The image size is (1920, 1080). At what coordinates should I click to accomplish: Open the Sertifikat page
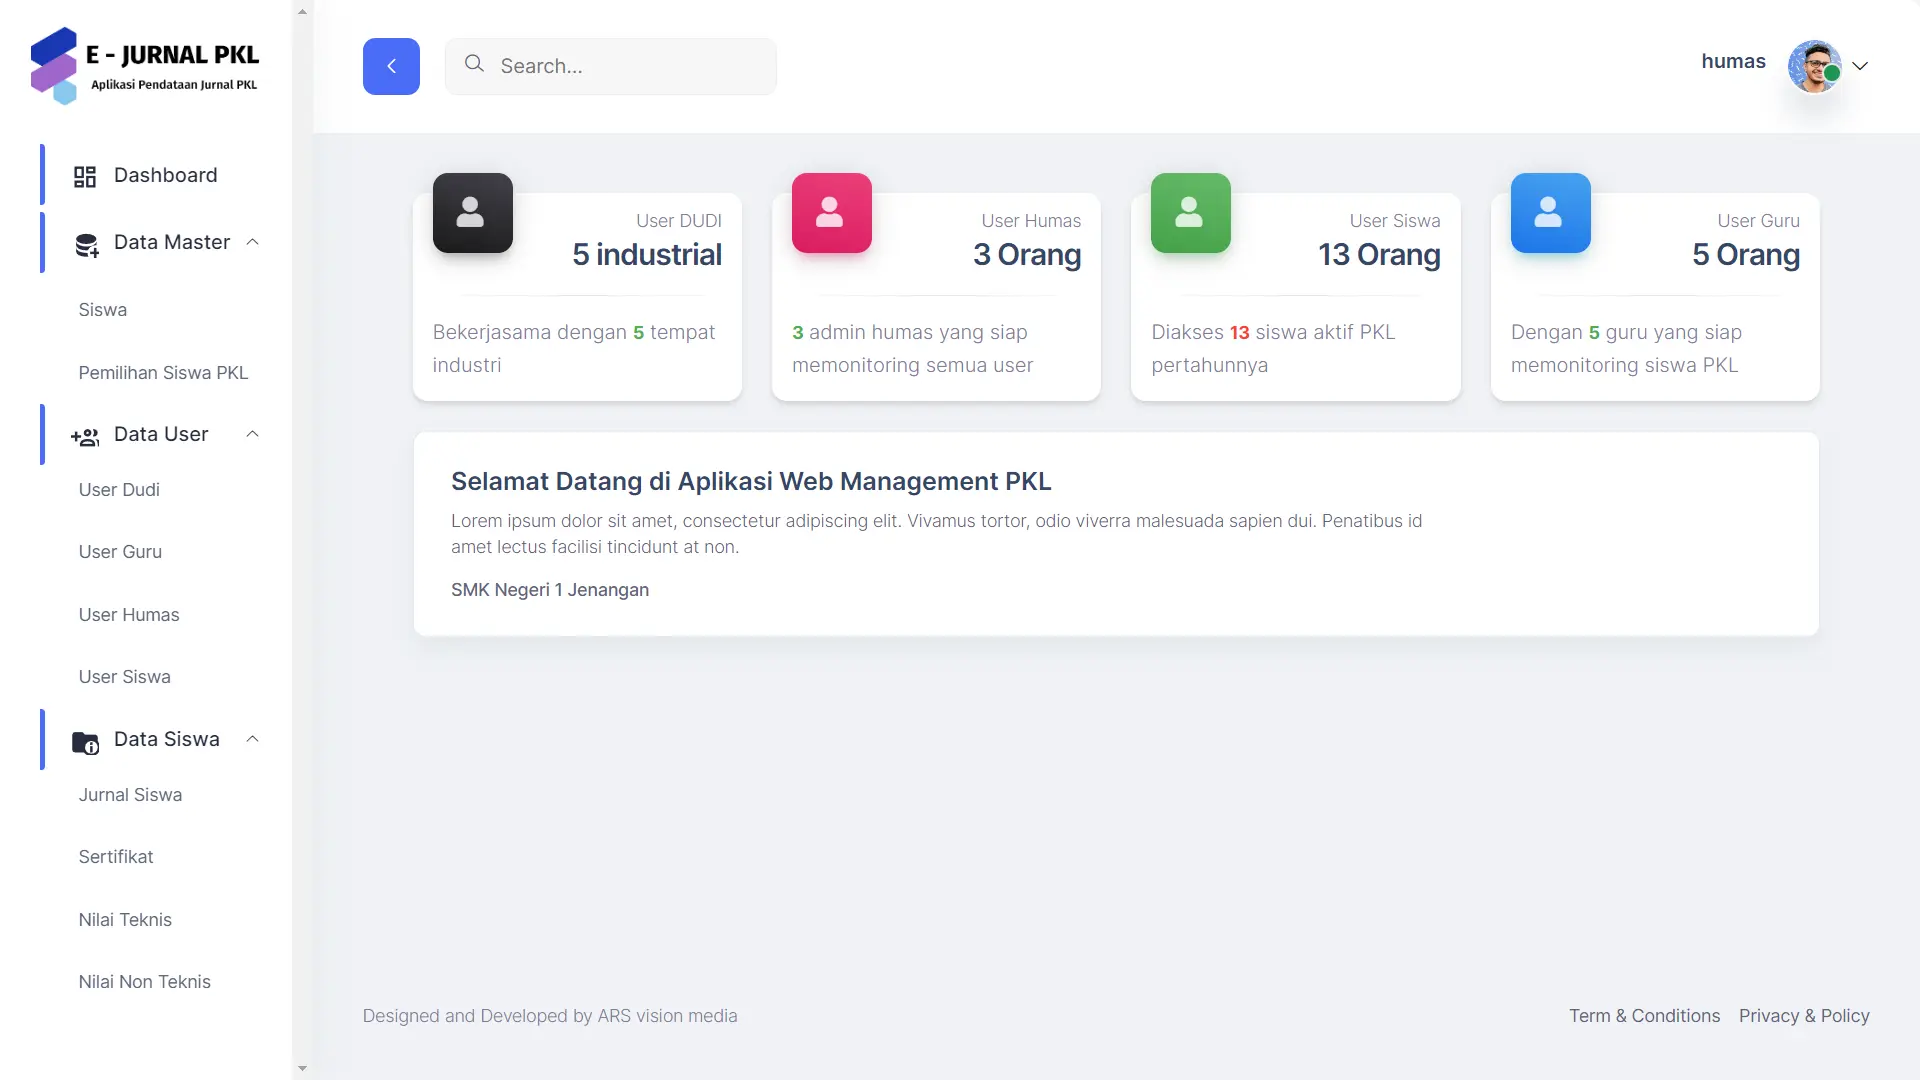(116, 857)
